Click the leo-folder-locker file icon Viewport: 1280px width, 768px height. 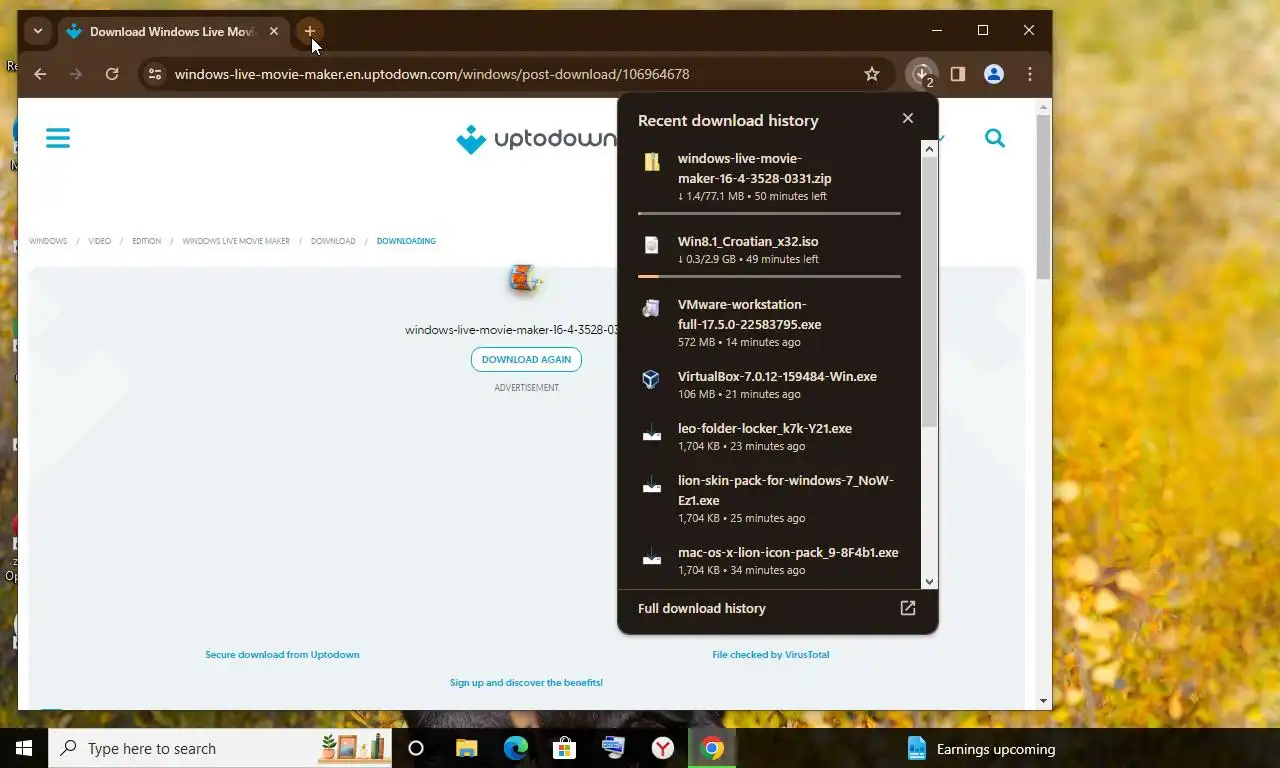pos(652,432)
